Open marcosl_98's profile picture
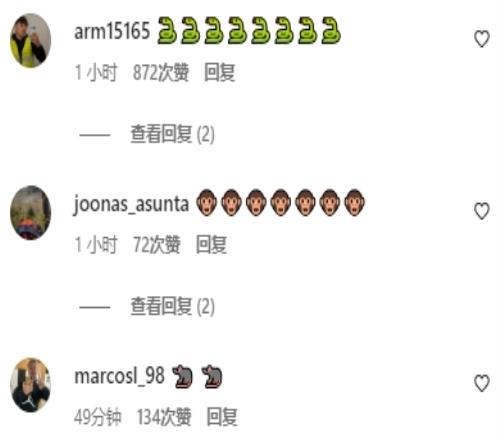The height and width of the screenshot is (440, 500). (x=31, y=385)
